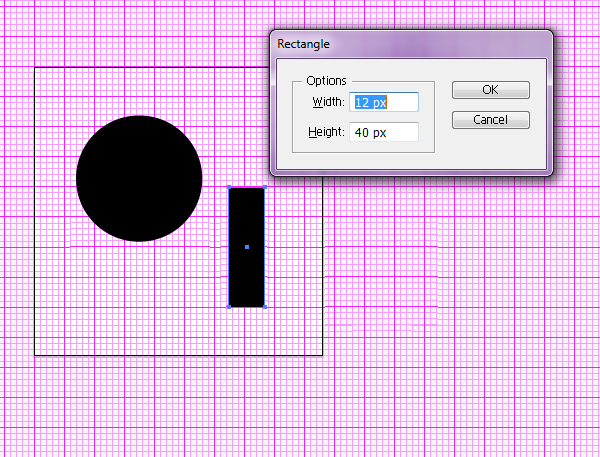Click the Height label in Options
This screenshot has height=457, width=600.
coord(326,132)
